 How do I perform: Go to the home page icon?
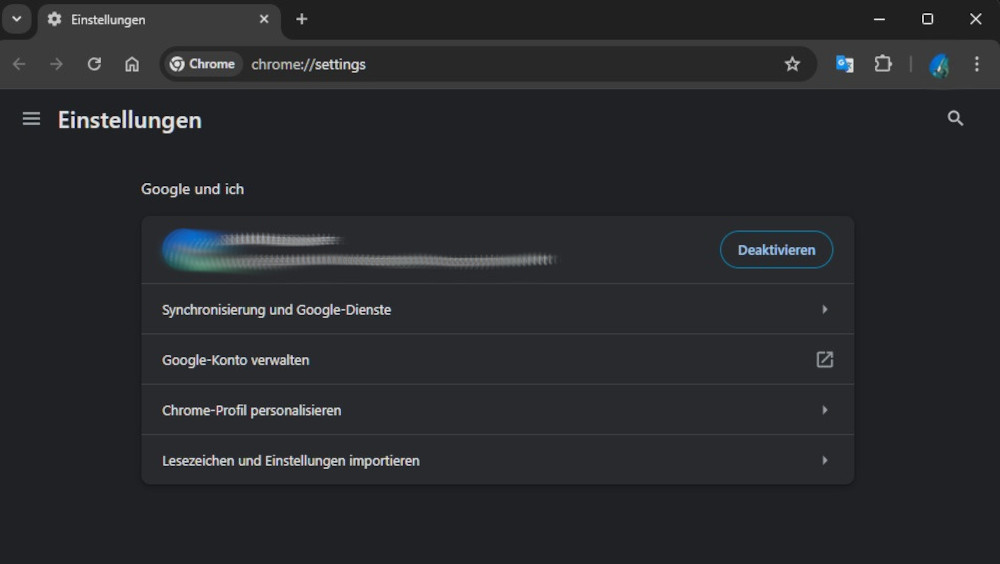(132, 64)
